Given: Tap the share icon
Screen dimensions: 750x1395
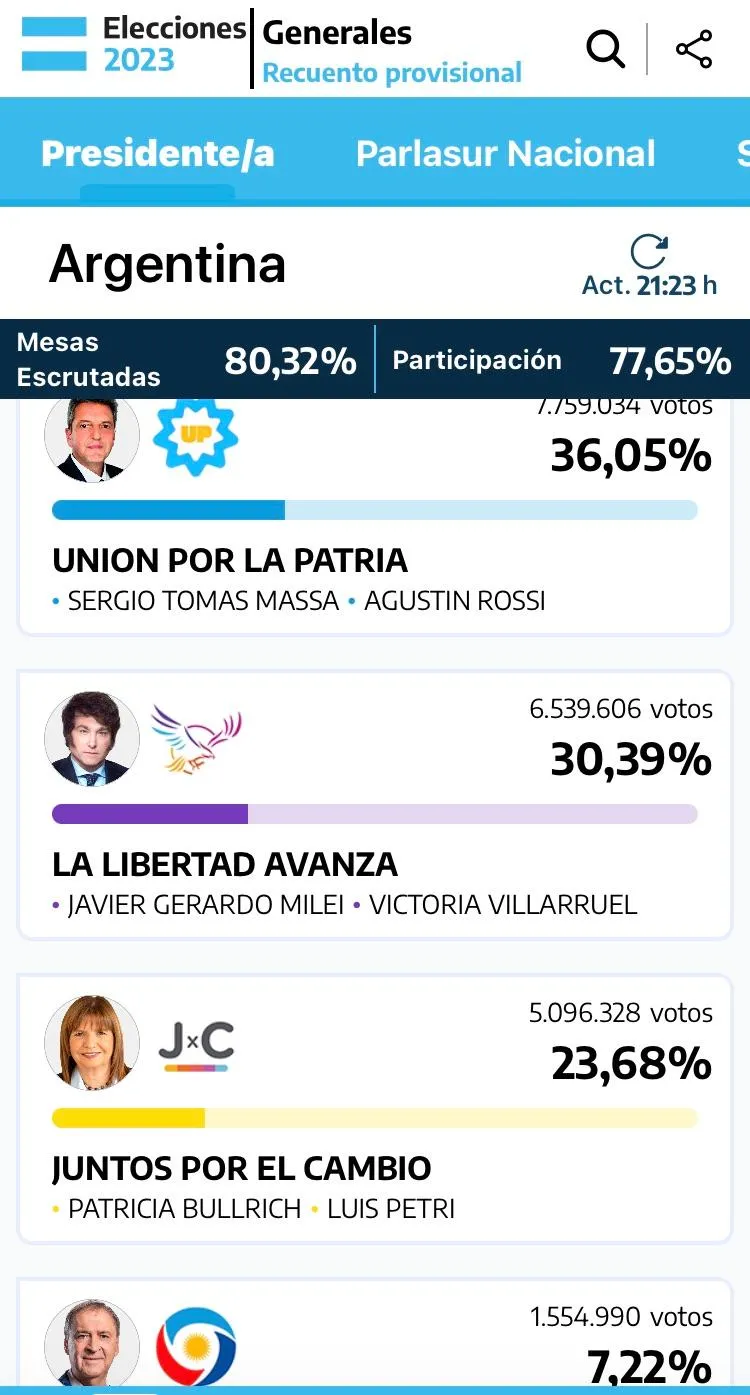Looking at the screenshot, I should [694, 49].
